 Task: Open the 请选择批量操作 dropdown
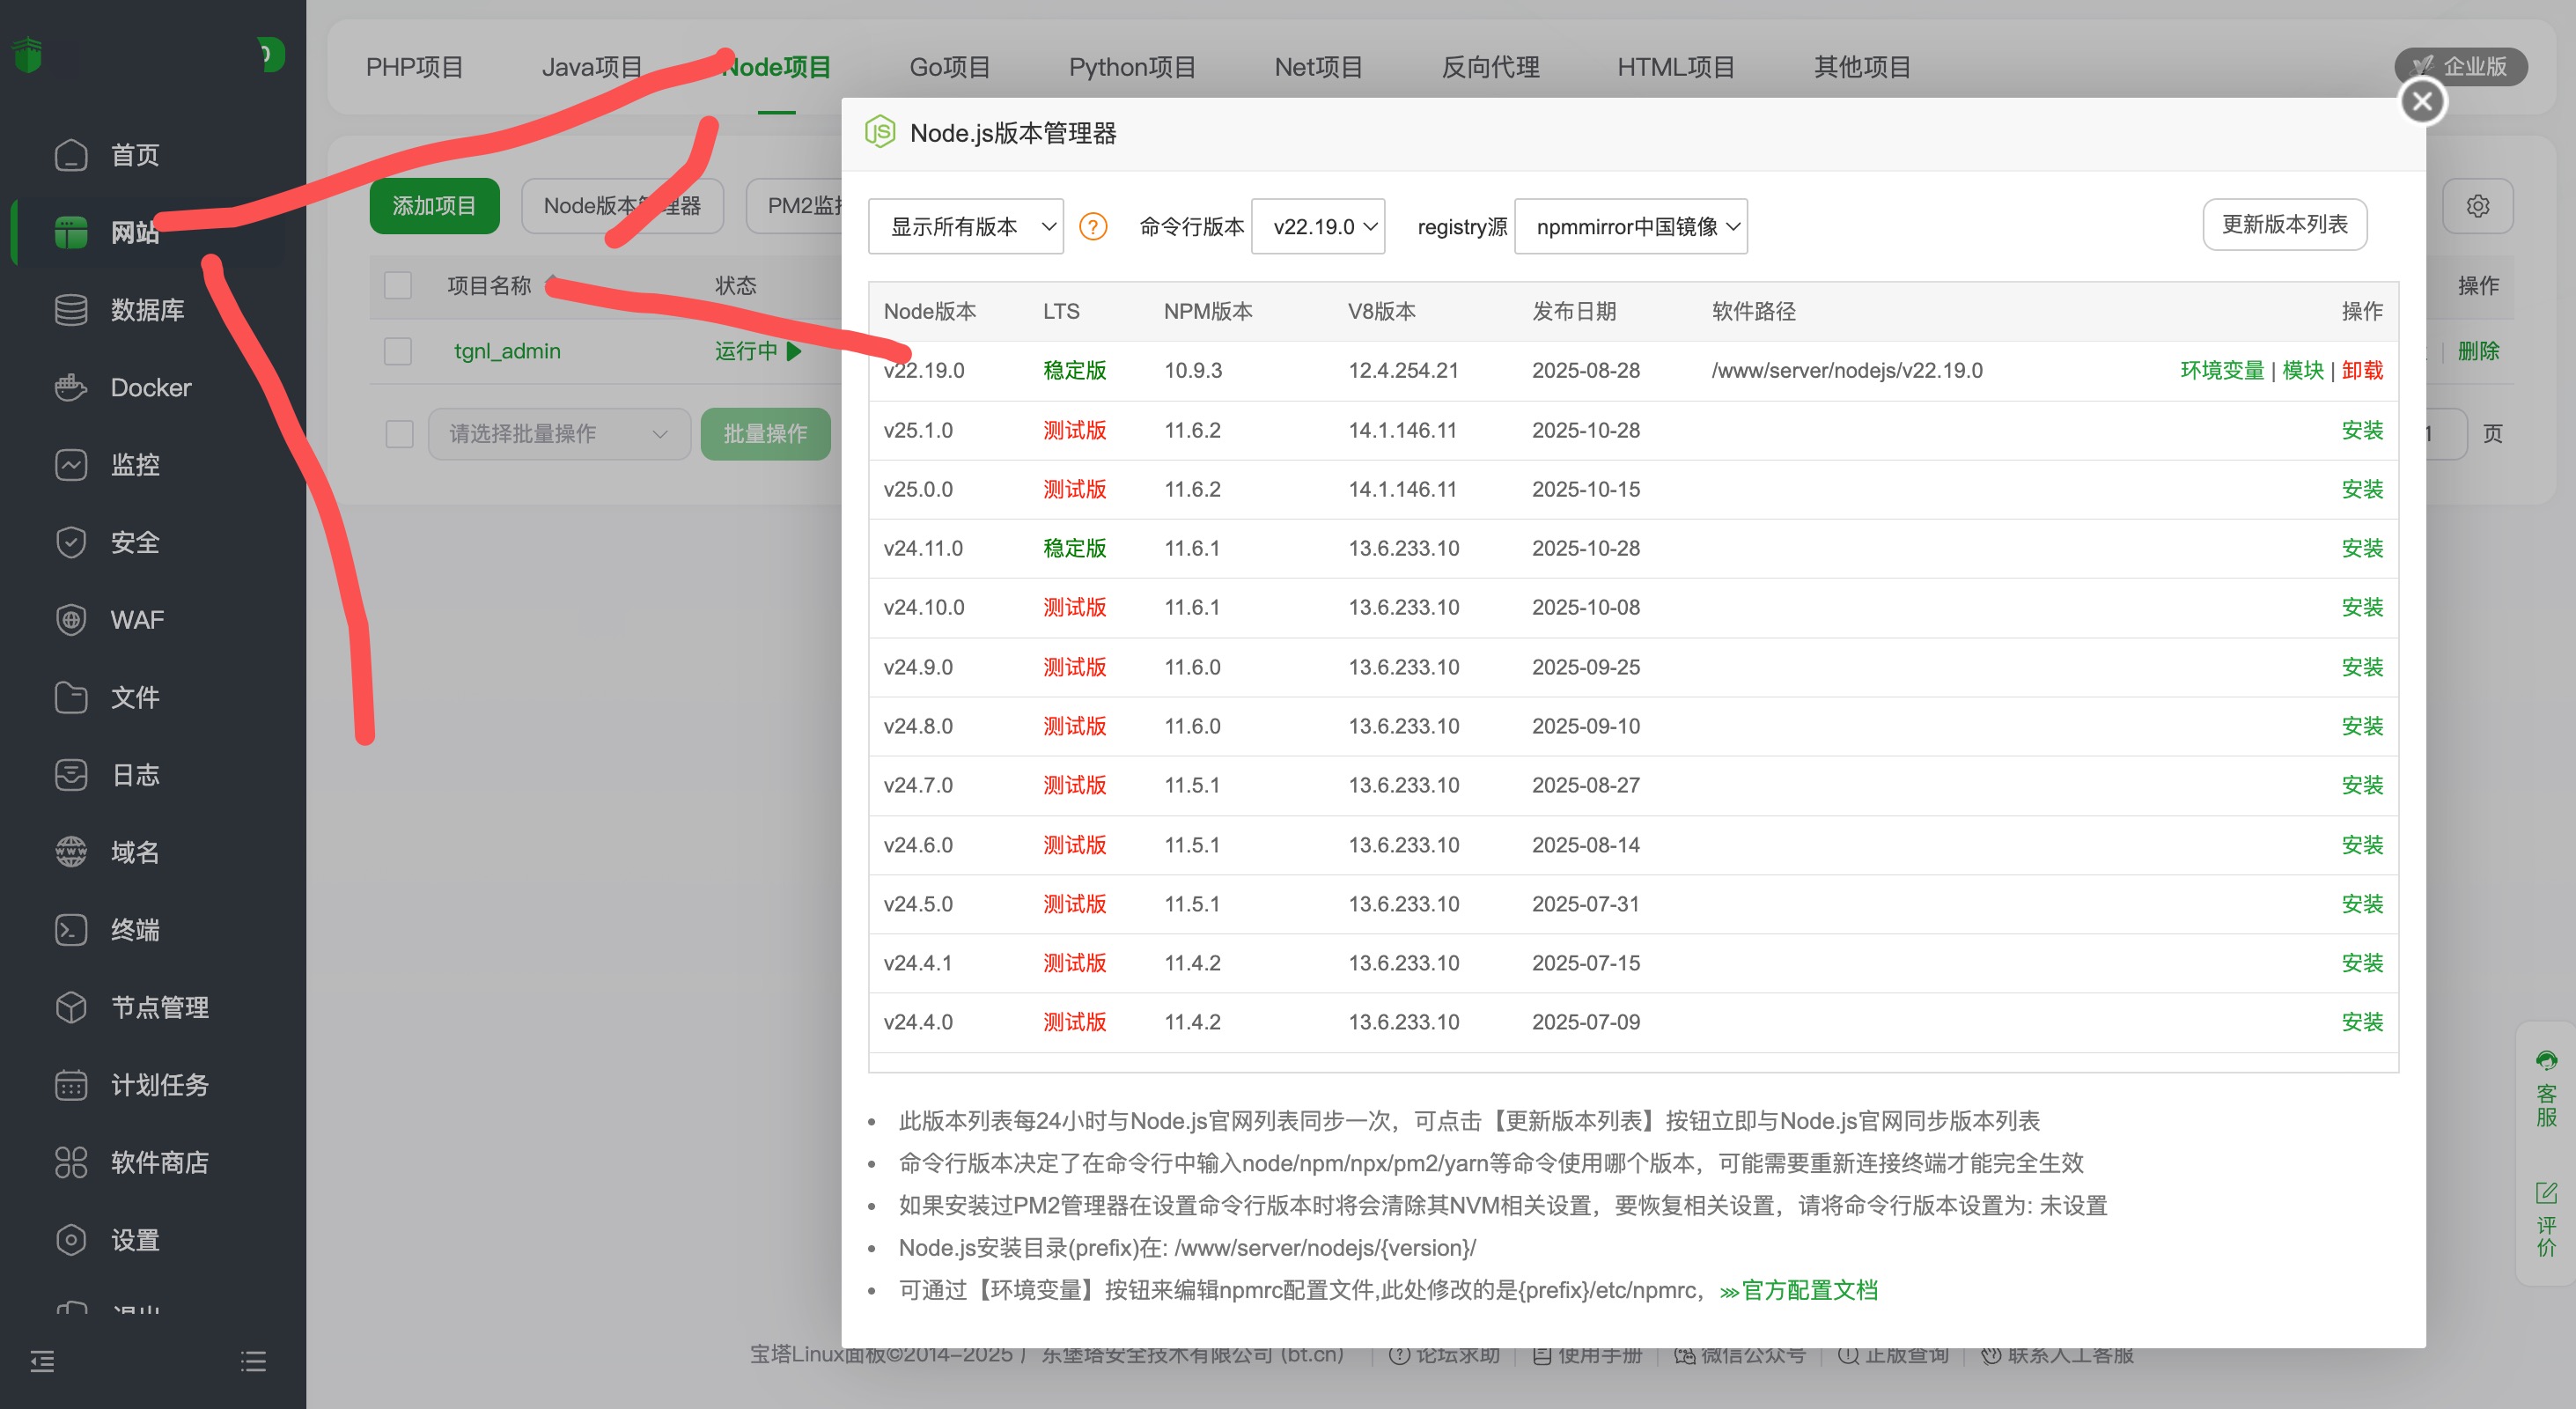click(558, 433)
